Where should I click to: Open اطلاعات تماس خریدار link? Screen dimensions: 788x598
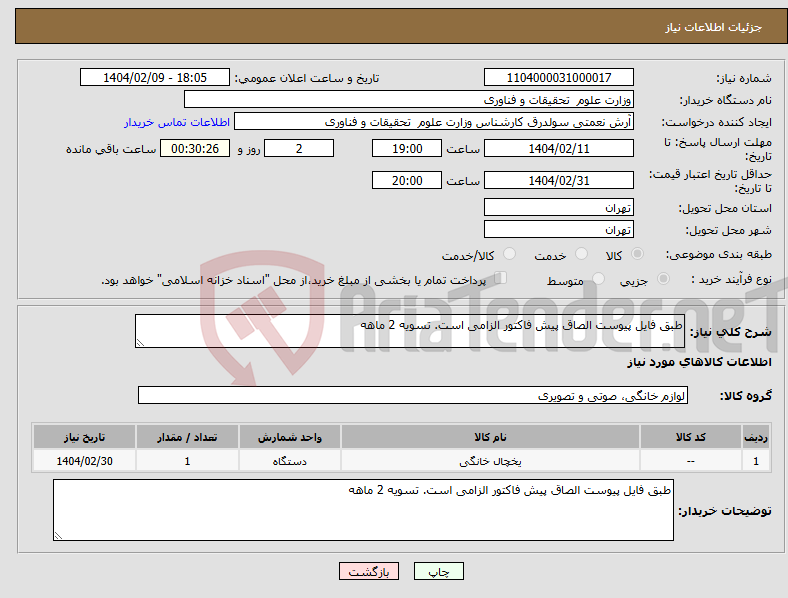pos(177,122)
